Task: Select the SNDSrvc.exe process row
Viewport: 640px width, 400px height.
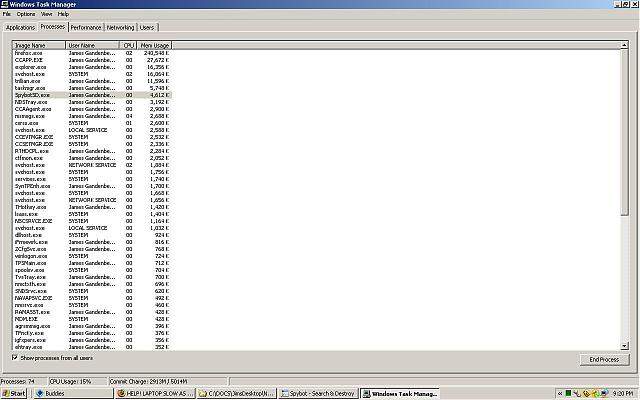Action: [x=92, y=291]
